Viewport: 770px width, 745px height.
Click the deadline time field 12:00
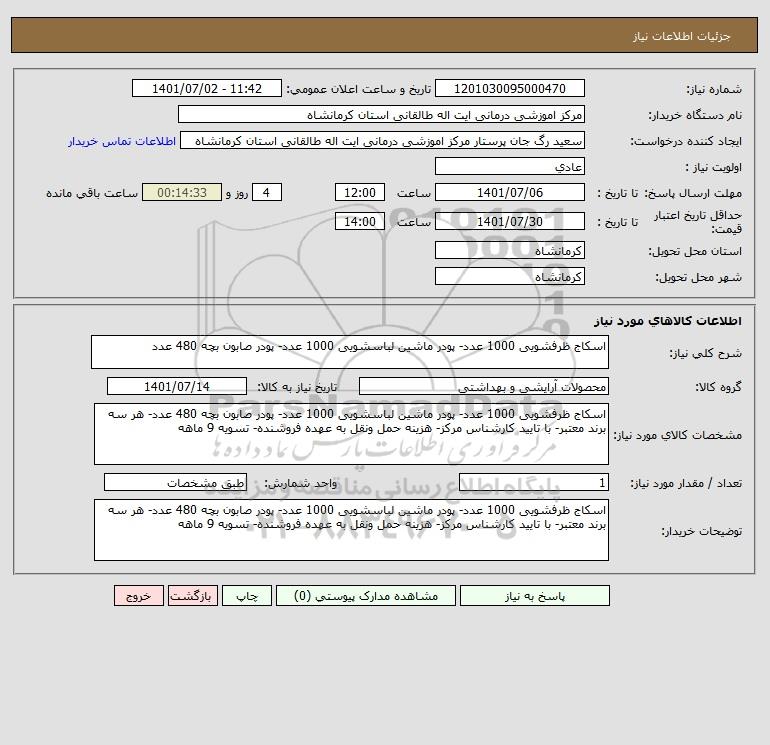click(360, 193)
